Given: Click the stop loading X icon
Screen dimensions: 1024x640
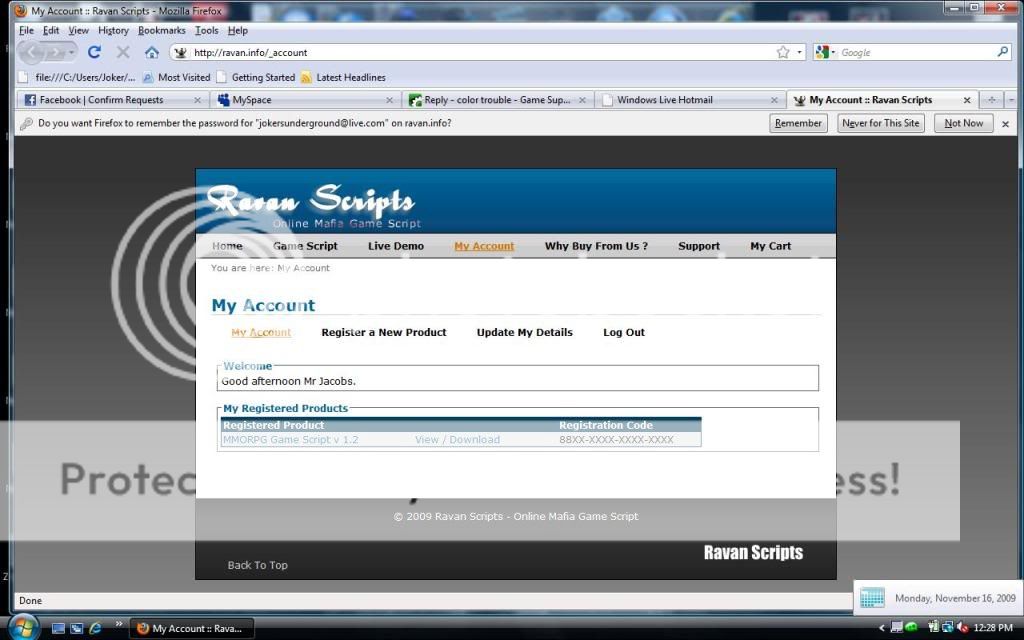Looking at the screenshot, I should click(123, 52).
